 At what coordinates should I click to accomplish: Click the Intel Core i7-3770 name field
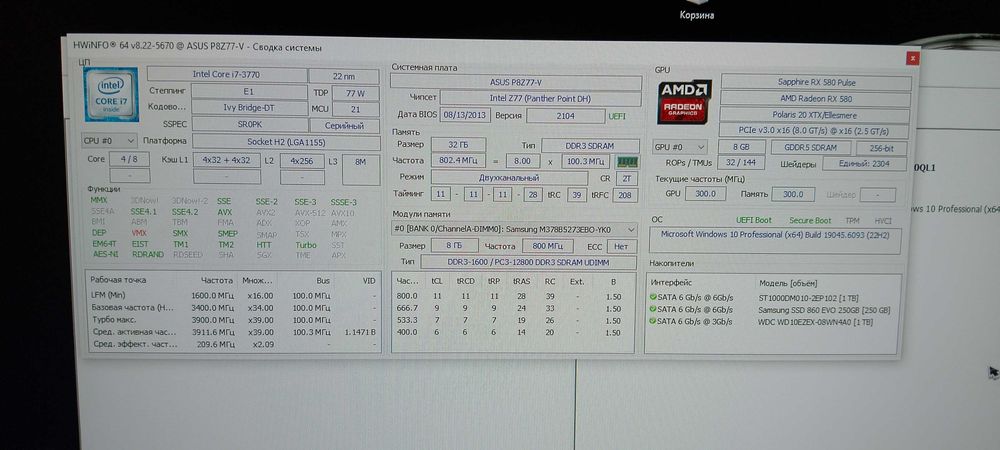[x=226, y=75]
